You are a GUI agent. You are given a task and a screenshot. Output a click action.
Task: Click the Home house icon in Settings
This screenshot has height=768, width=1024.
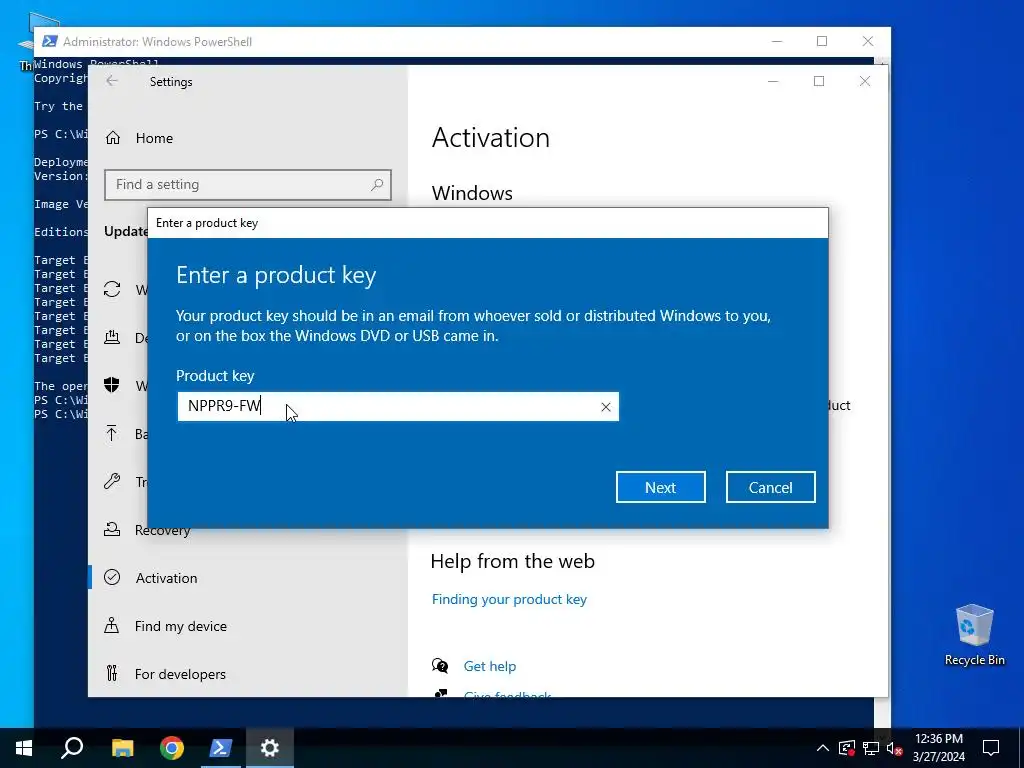[113, 138]
